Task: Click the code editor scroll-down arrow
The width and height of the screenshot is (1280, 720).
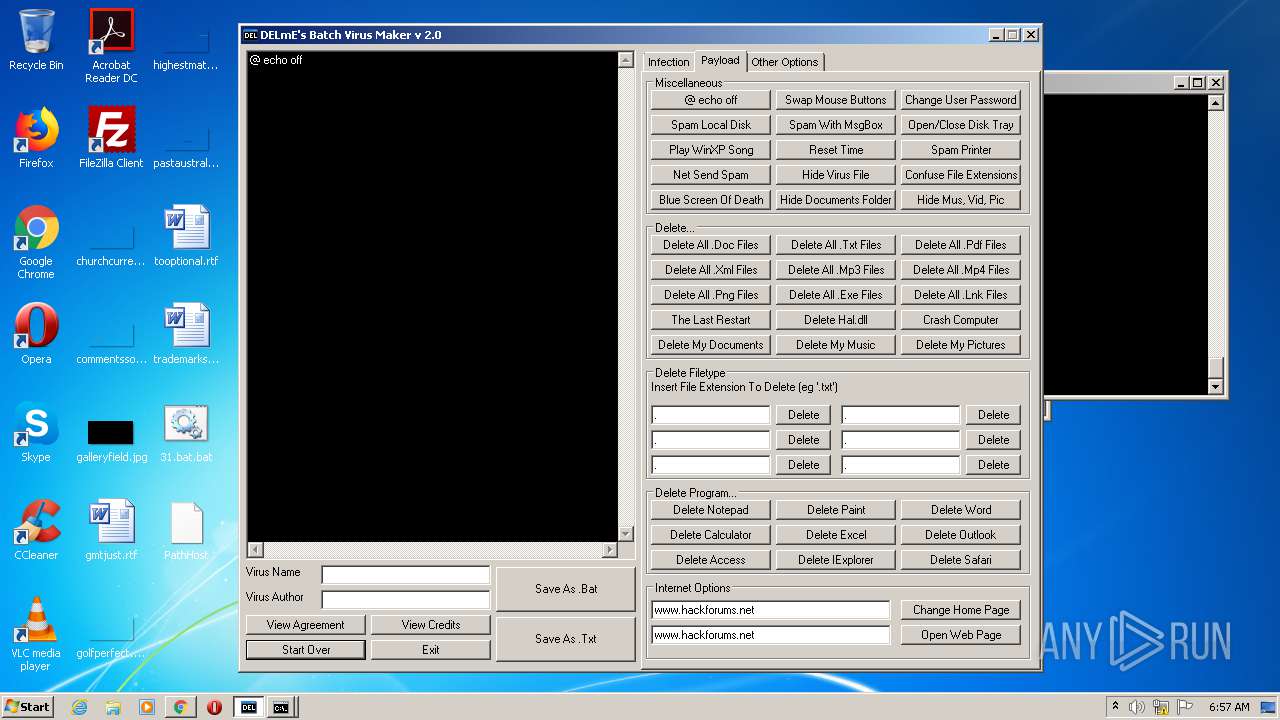Action: 626,534
